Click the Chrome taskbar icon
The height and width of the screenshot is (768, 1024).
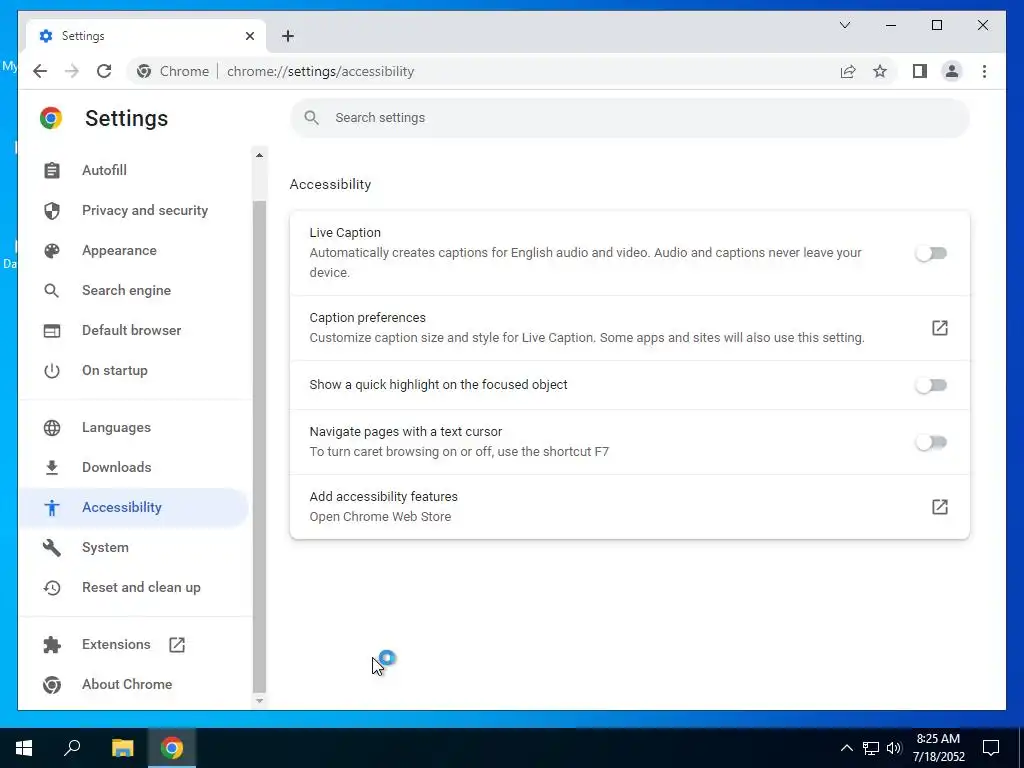point(172,748)
